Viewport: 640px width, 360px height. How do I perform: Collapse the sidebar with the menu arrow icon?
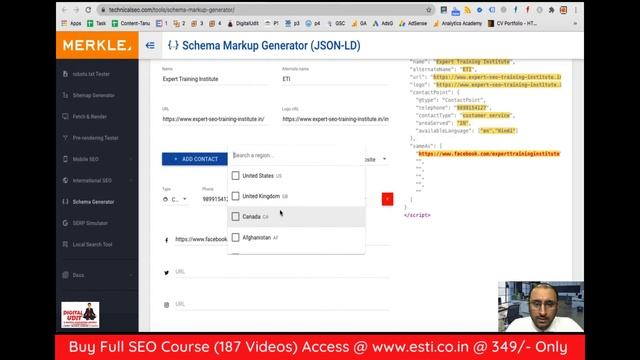point(150,45)
